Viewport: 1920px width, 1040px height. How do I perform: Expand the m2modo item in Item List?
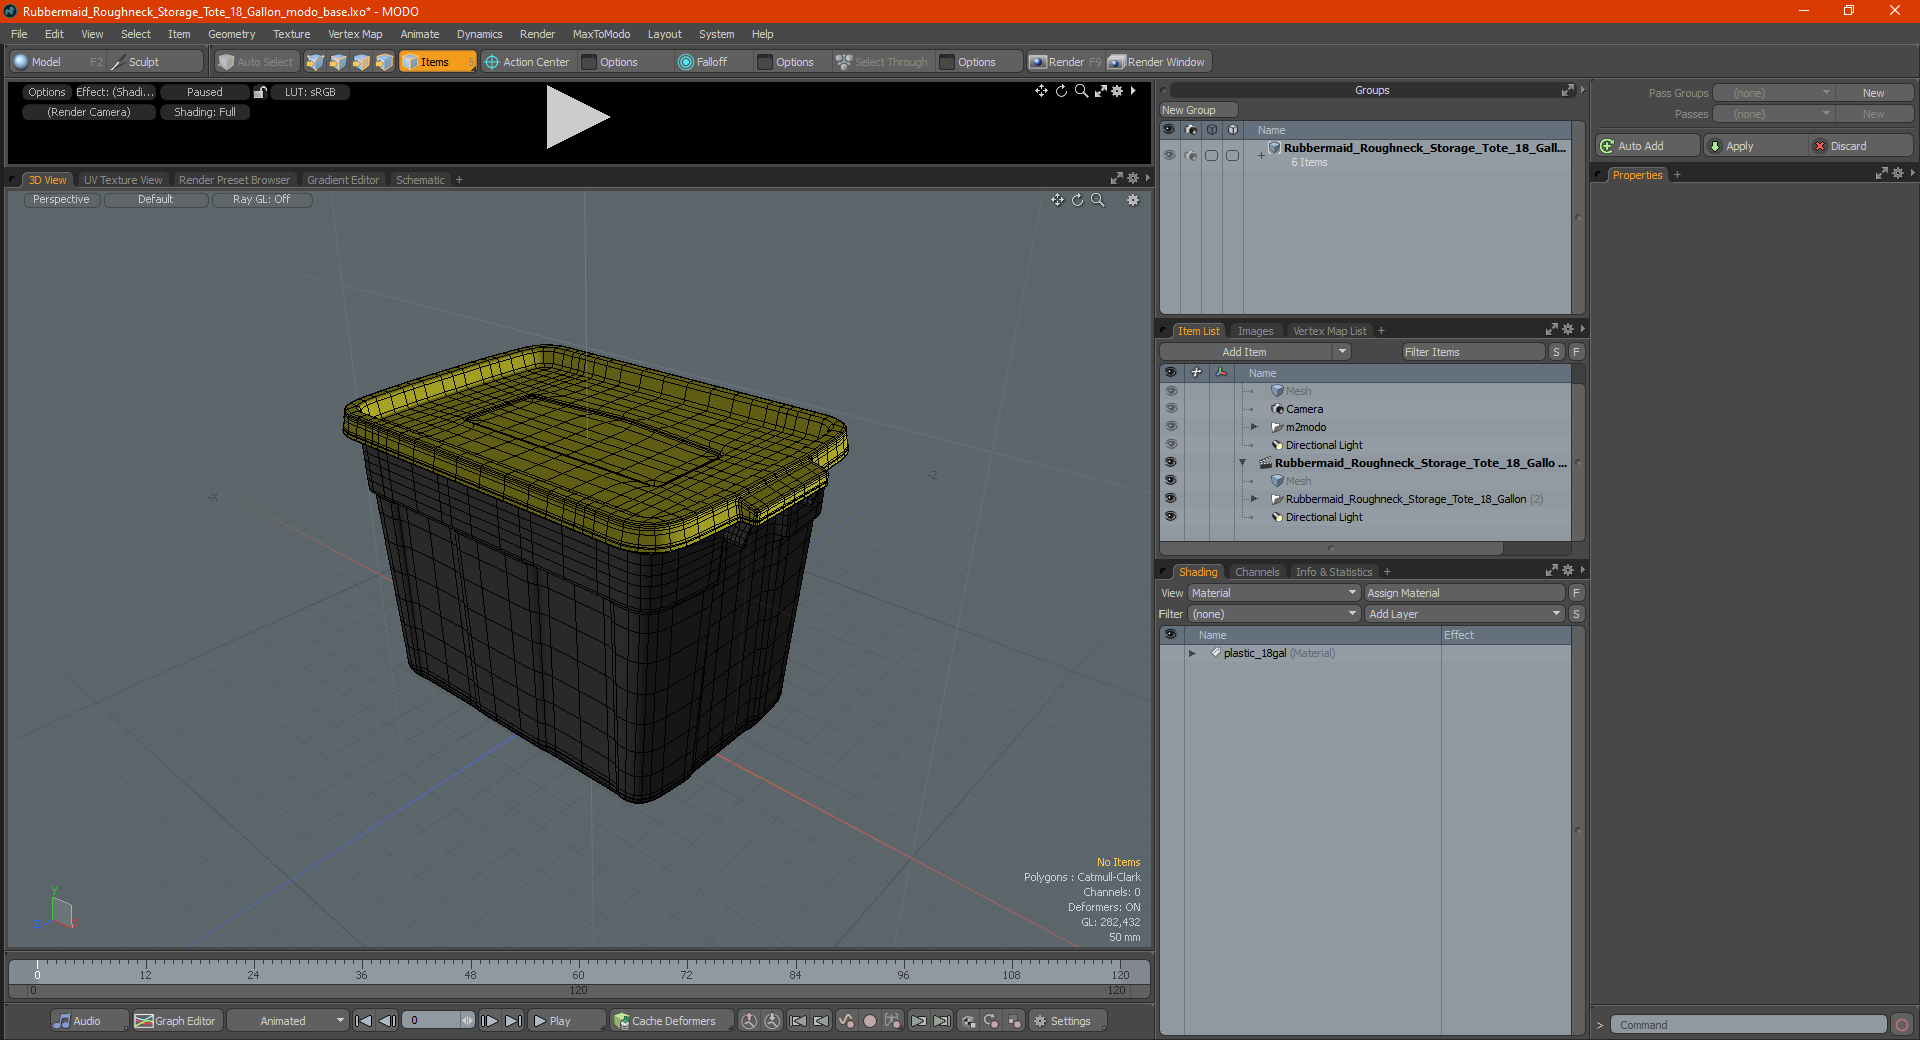tap(1254, 427)
